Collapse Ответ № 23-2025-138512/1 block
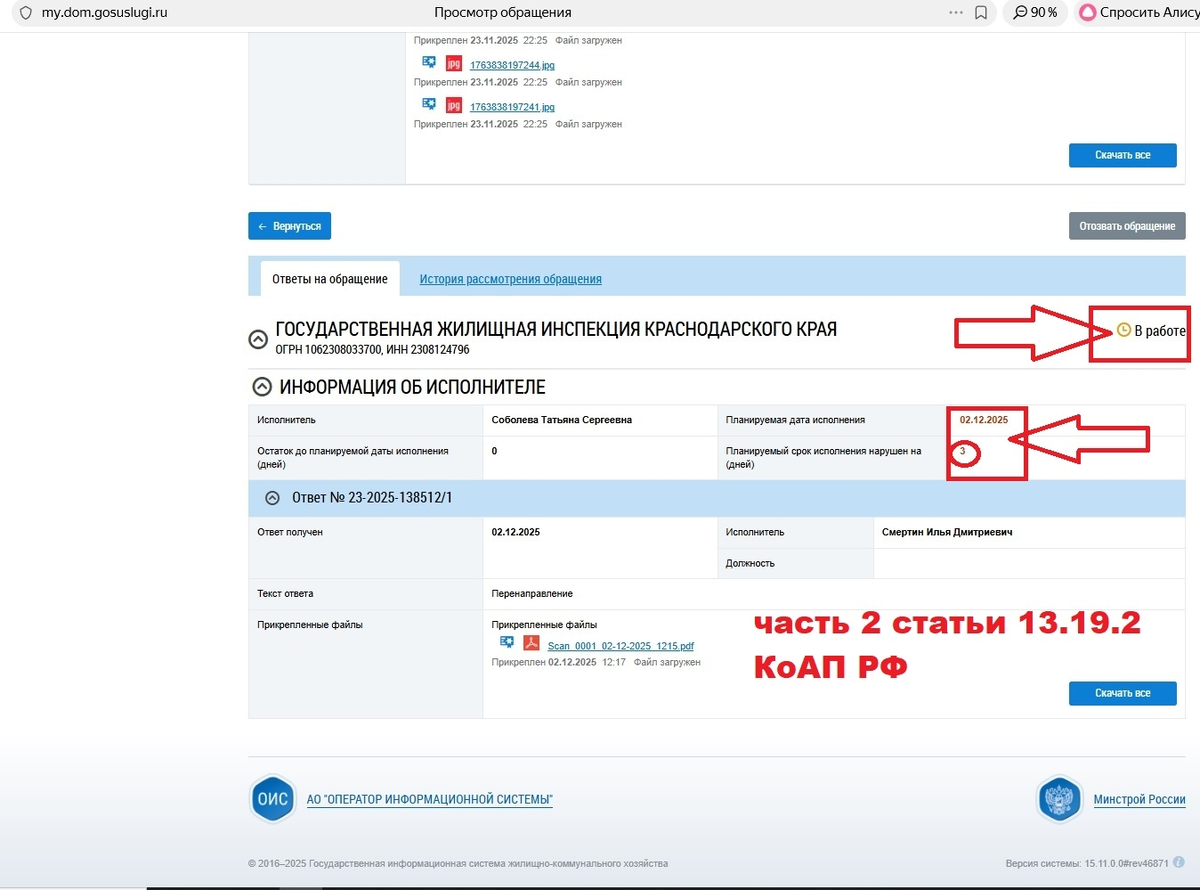This screenshot has width=1200, height=890. click(272, 497)
